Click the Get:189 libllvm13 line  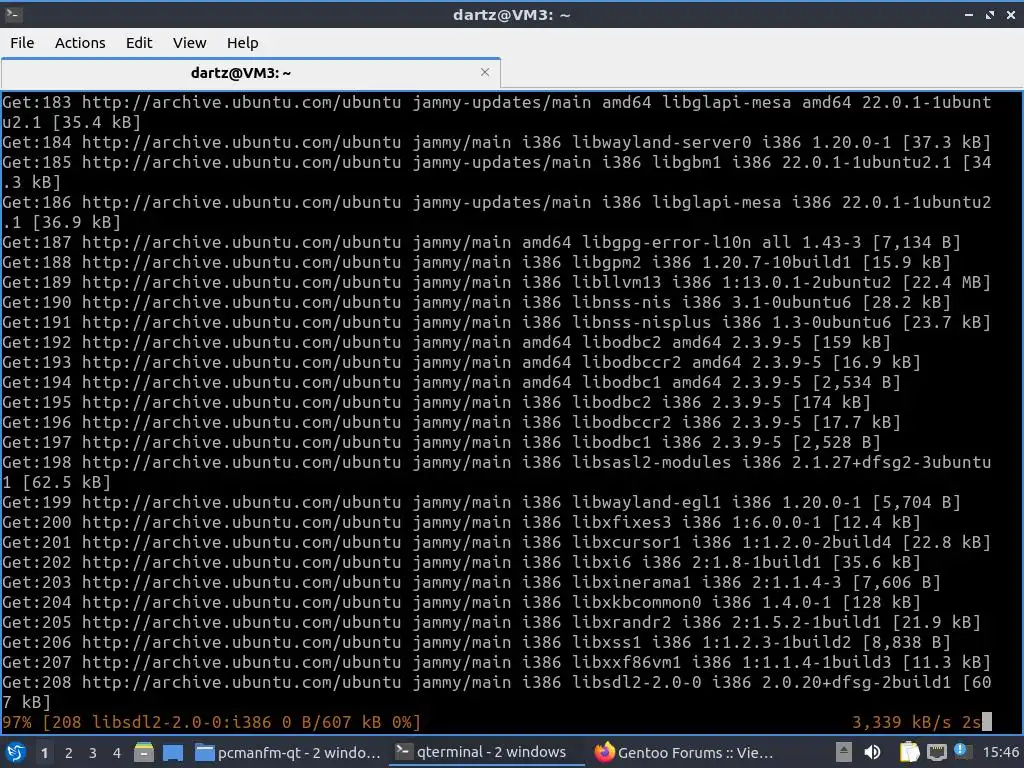tap(496, 282)
